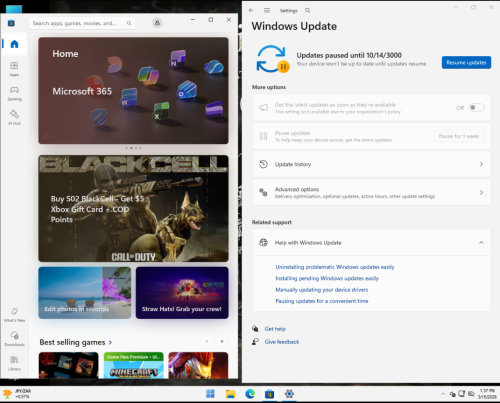Open Pausing updates for a convenient time link
500x403 pixels.
tap(322, 301)
